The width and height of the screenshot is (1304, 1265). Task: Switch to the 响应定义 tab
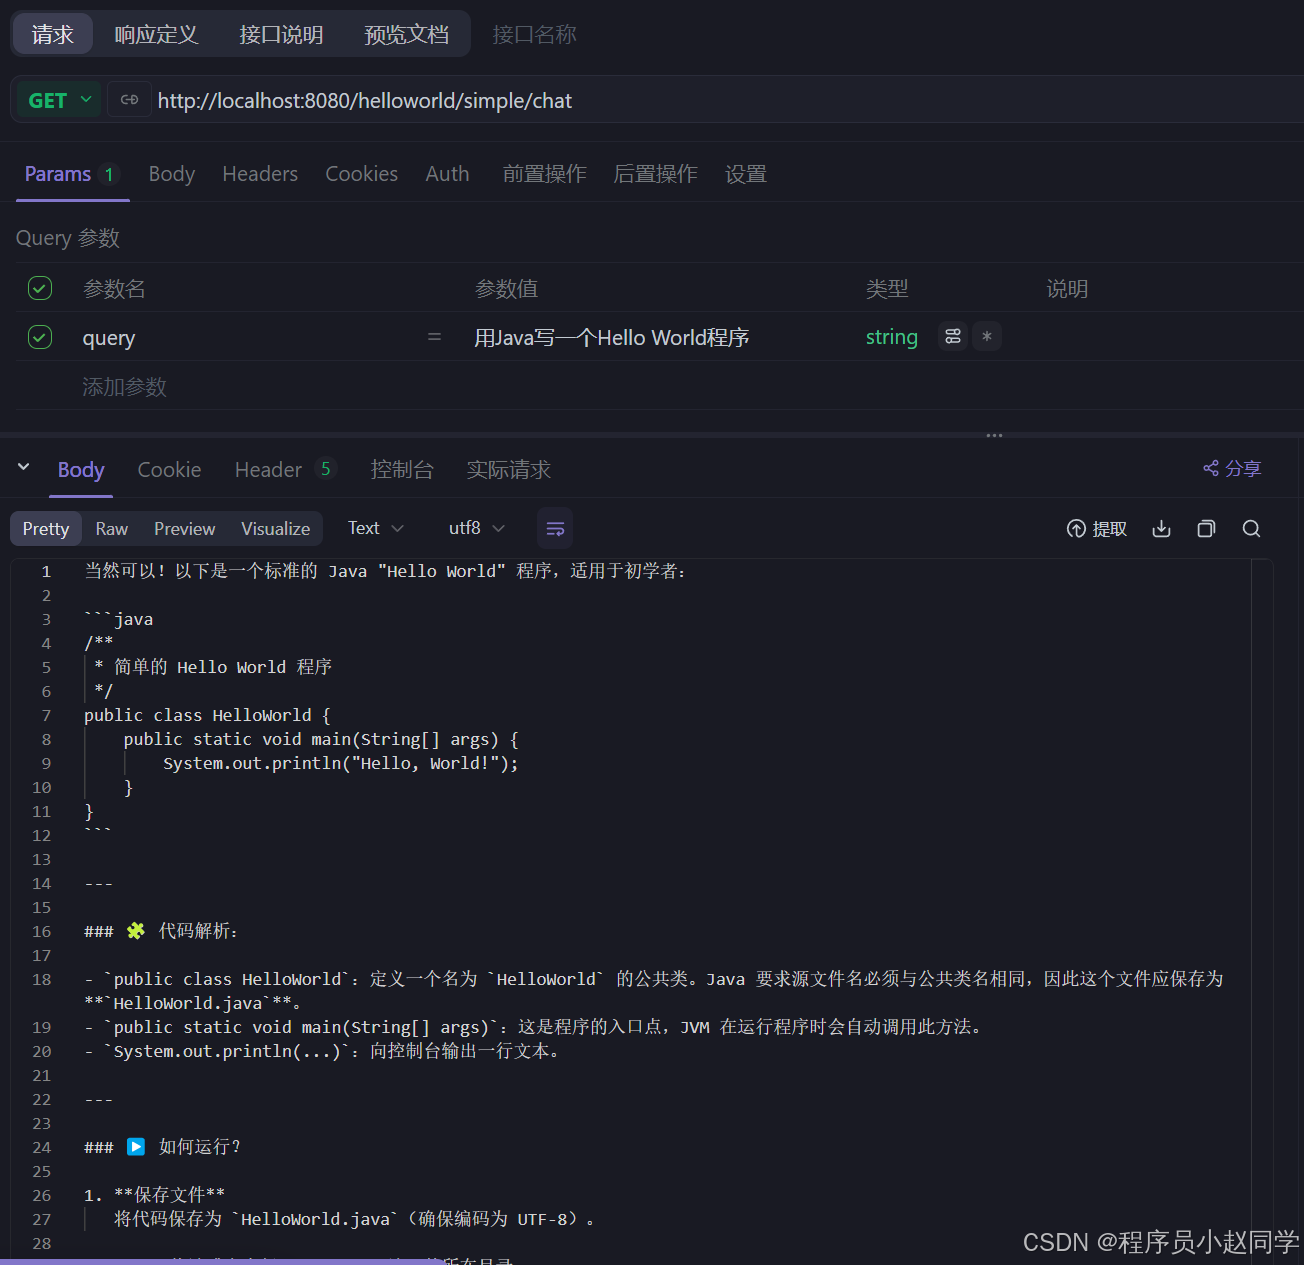[156, 34]
